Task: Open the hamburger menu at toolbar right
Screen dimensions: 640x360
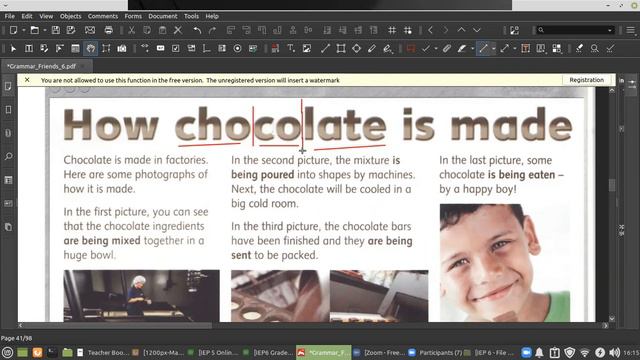Action: (x=631, y=30)
